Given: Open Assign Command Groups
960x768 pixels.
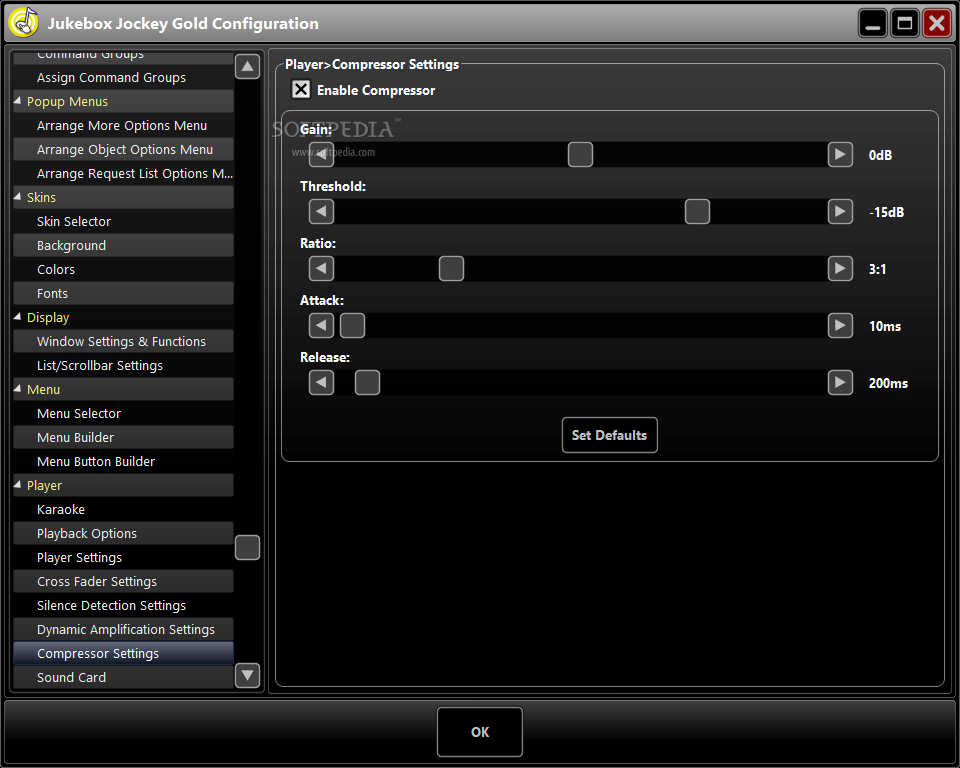Looking at the screenshot, I should click(x=123, y=78).
